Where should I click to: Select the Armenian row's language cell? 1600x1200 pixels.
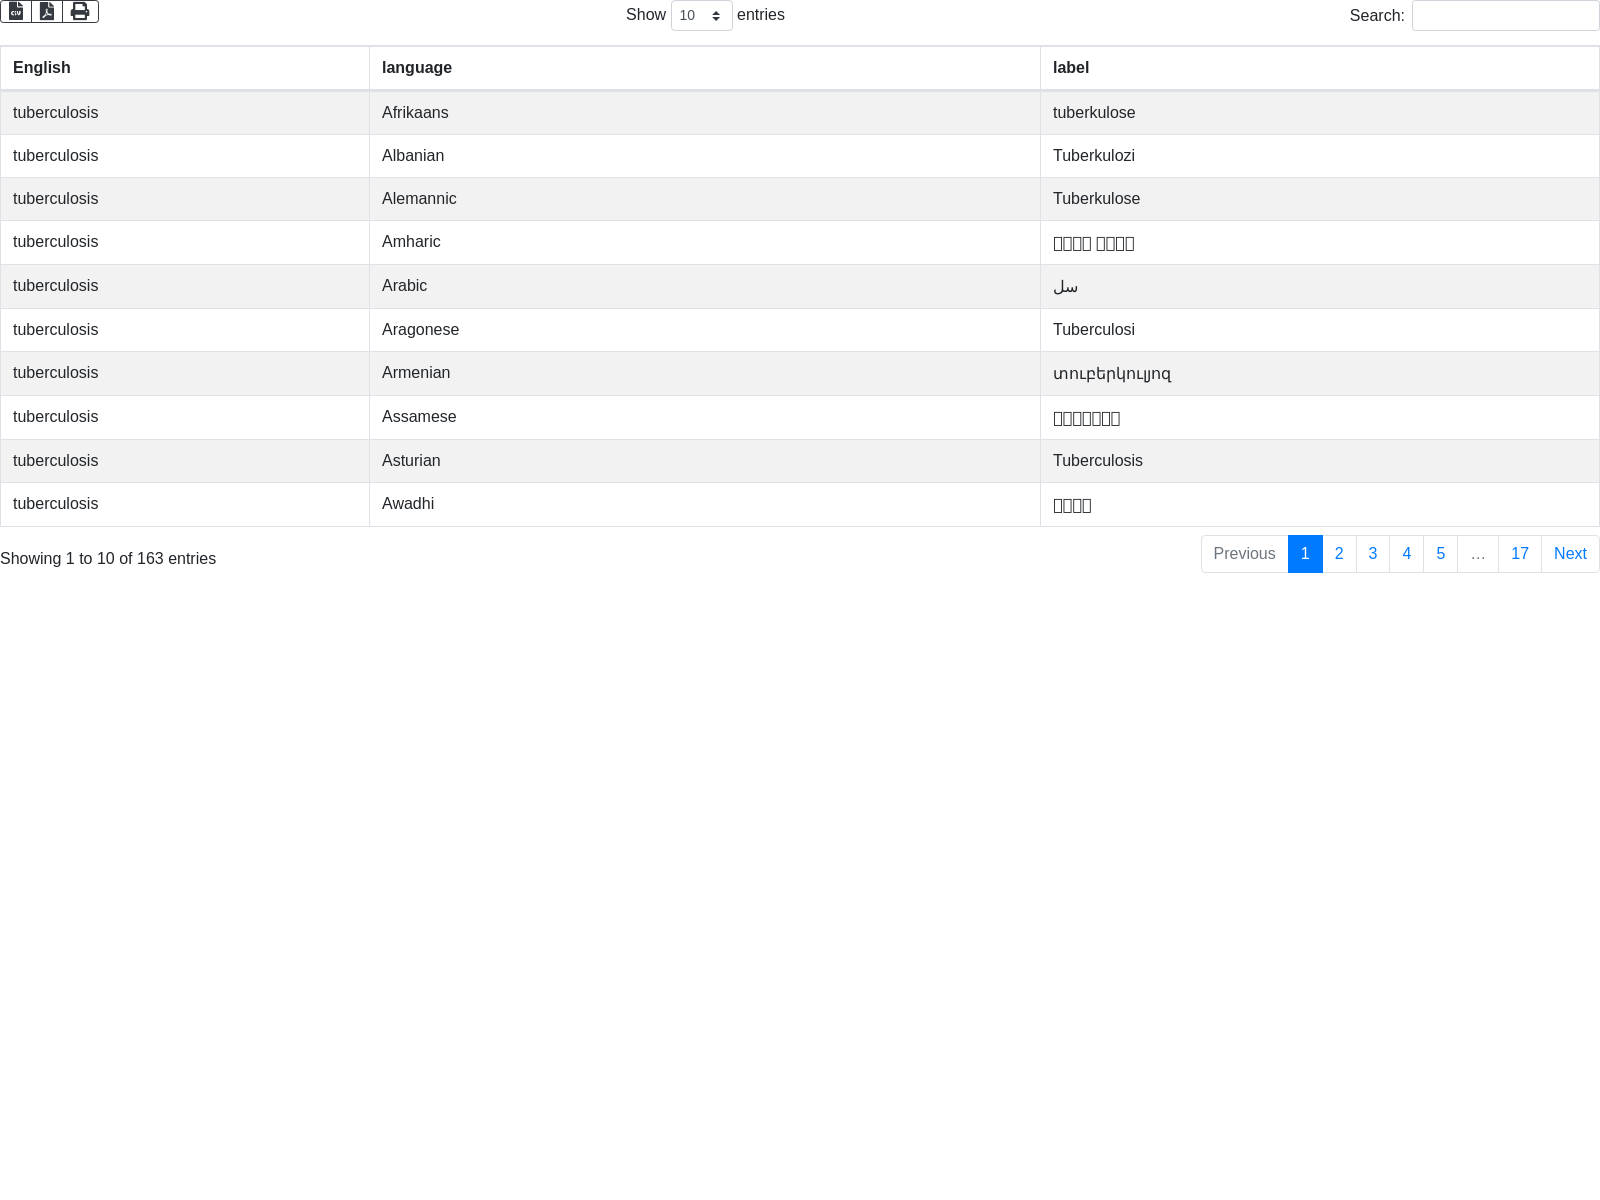[416, 373]
